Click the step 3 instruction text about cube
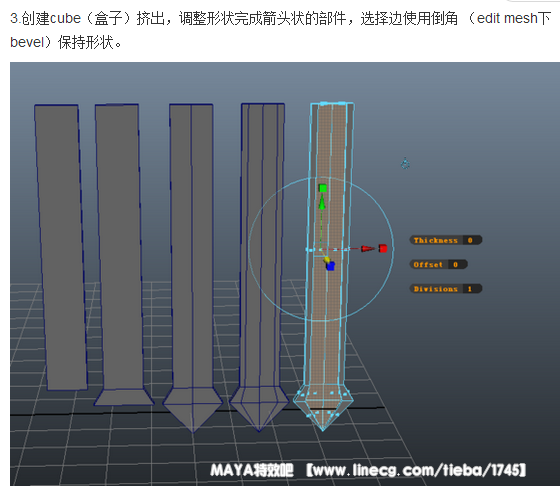The height and width of the screenshot is (487, 560). [280, 19]
